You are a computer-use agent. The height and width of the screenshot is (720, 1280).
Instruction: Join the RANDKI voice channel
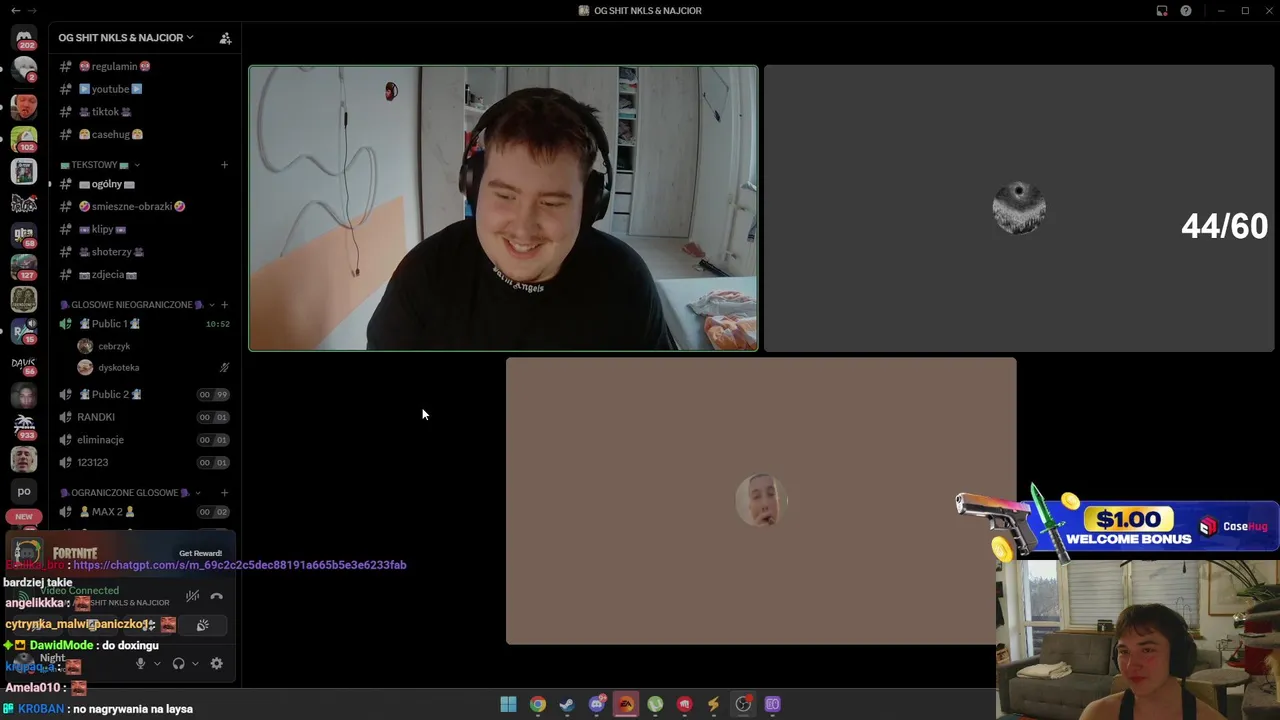point(144,417)
